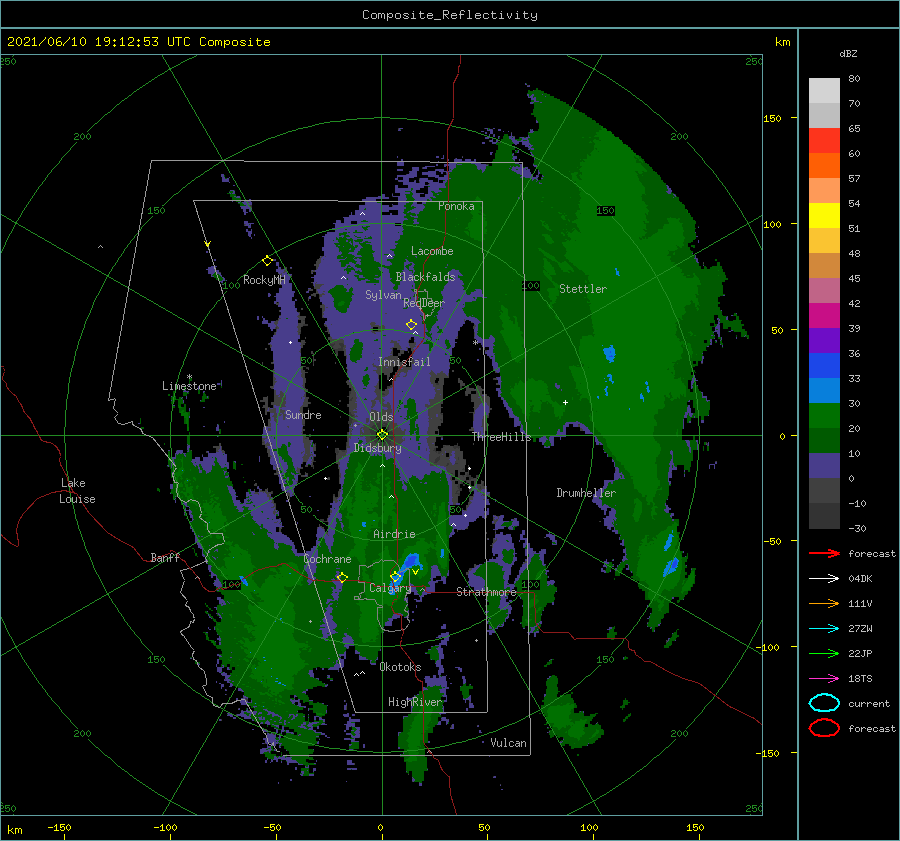
Task: Click the yellow diamond marker above Calgary
Action: tap(395, 576)
